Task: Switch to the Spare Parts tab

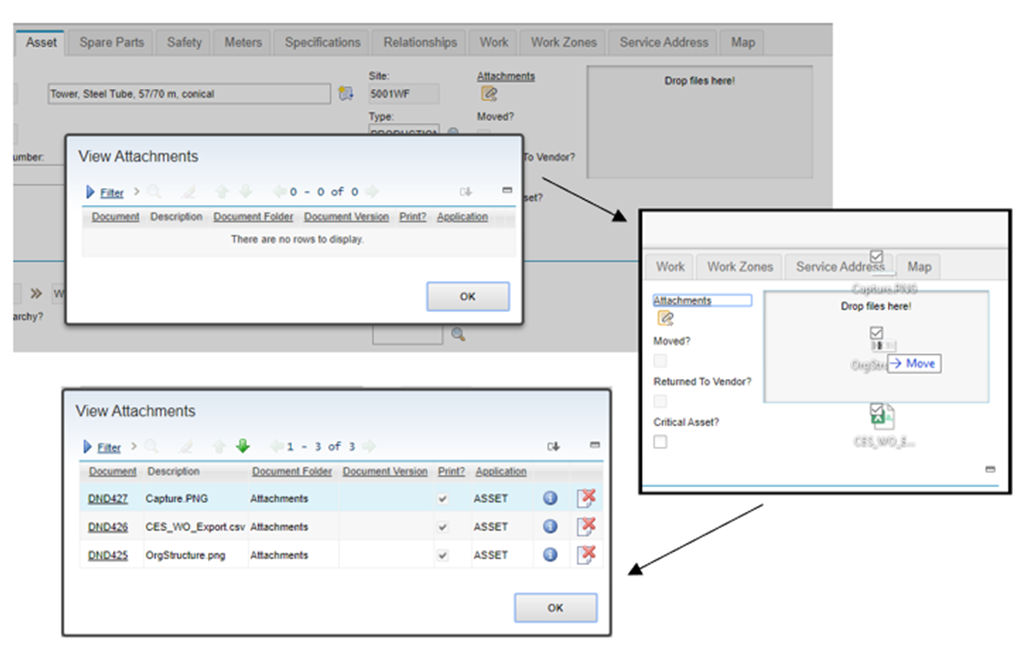Action: tap(110, 42)
